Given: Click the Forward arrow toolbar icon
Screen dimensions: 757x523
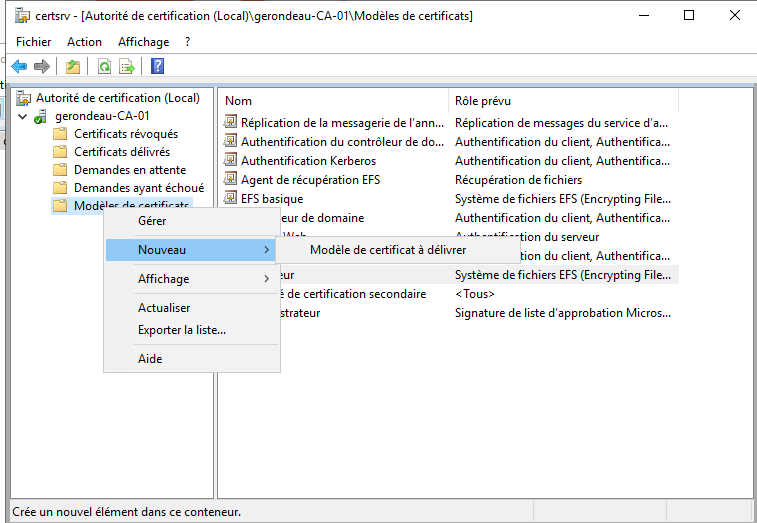Looking at the screenshot, I should (x=42, y=67).
